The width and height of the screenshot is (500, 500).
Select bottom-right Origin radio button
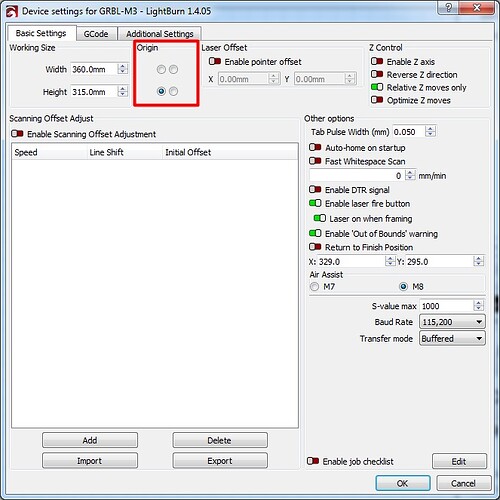173,91
